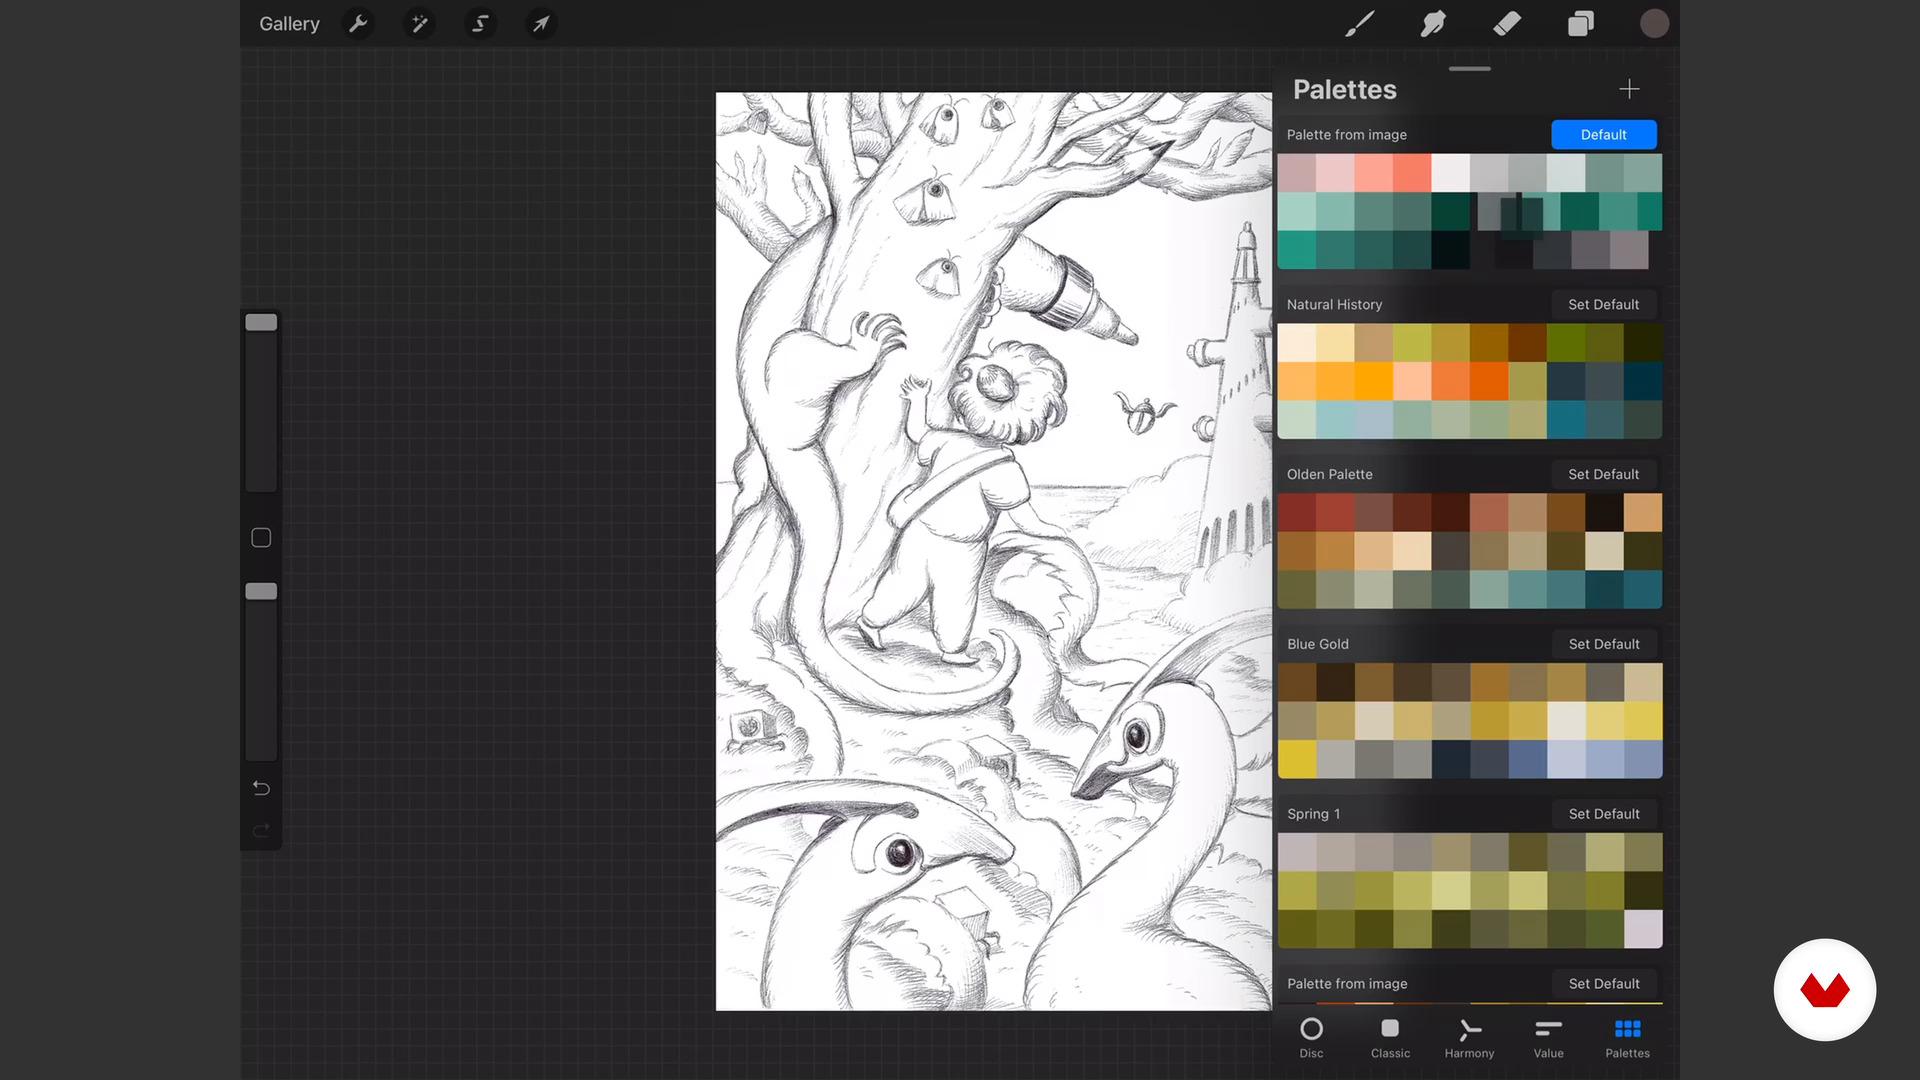Image resolution: width=1920 pixels, height=1080 pixels.
Task: Switch to the Harmony color tab
Action: [1469, 1037]
